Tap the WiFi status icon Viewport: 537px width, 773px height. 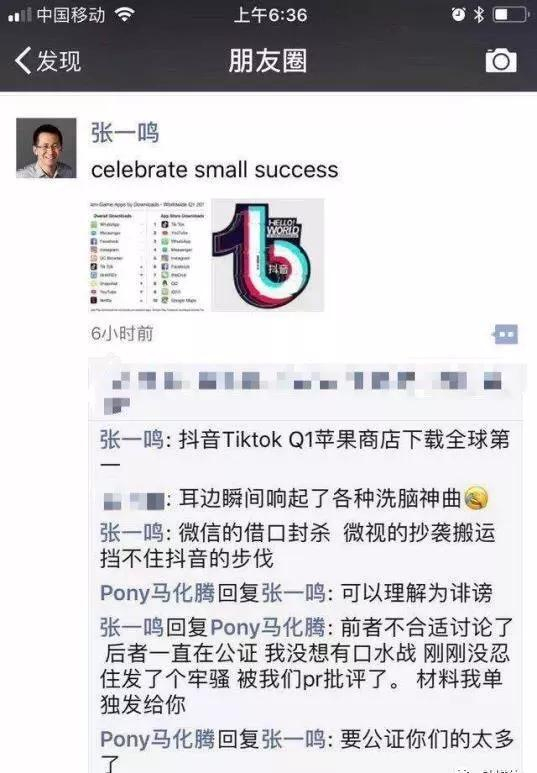124,14
